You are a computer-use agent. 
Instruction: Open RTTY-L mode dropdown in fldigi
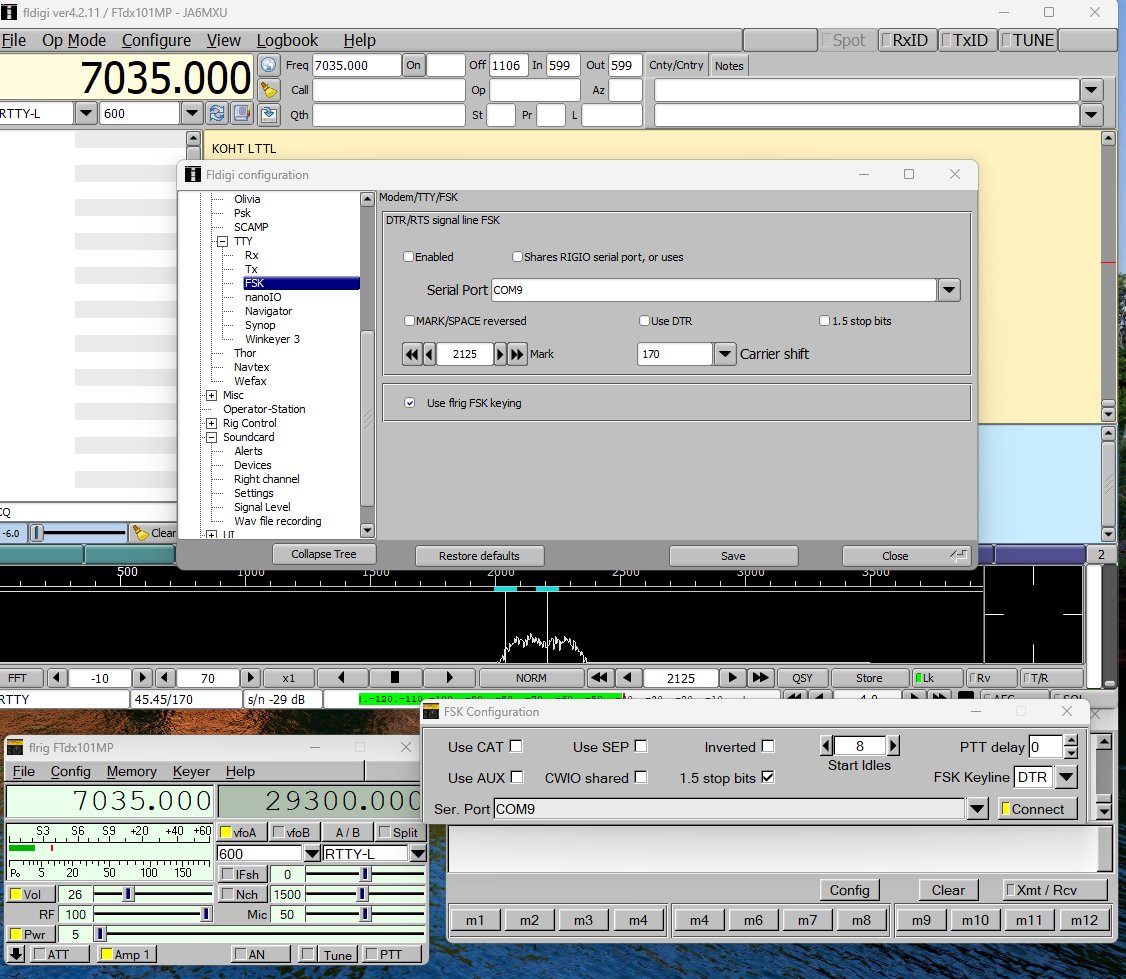85,113
